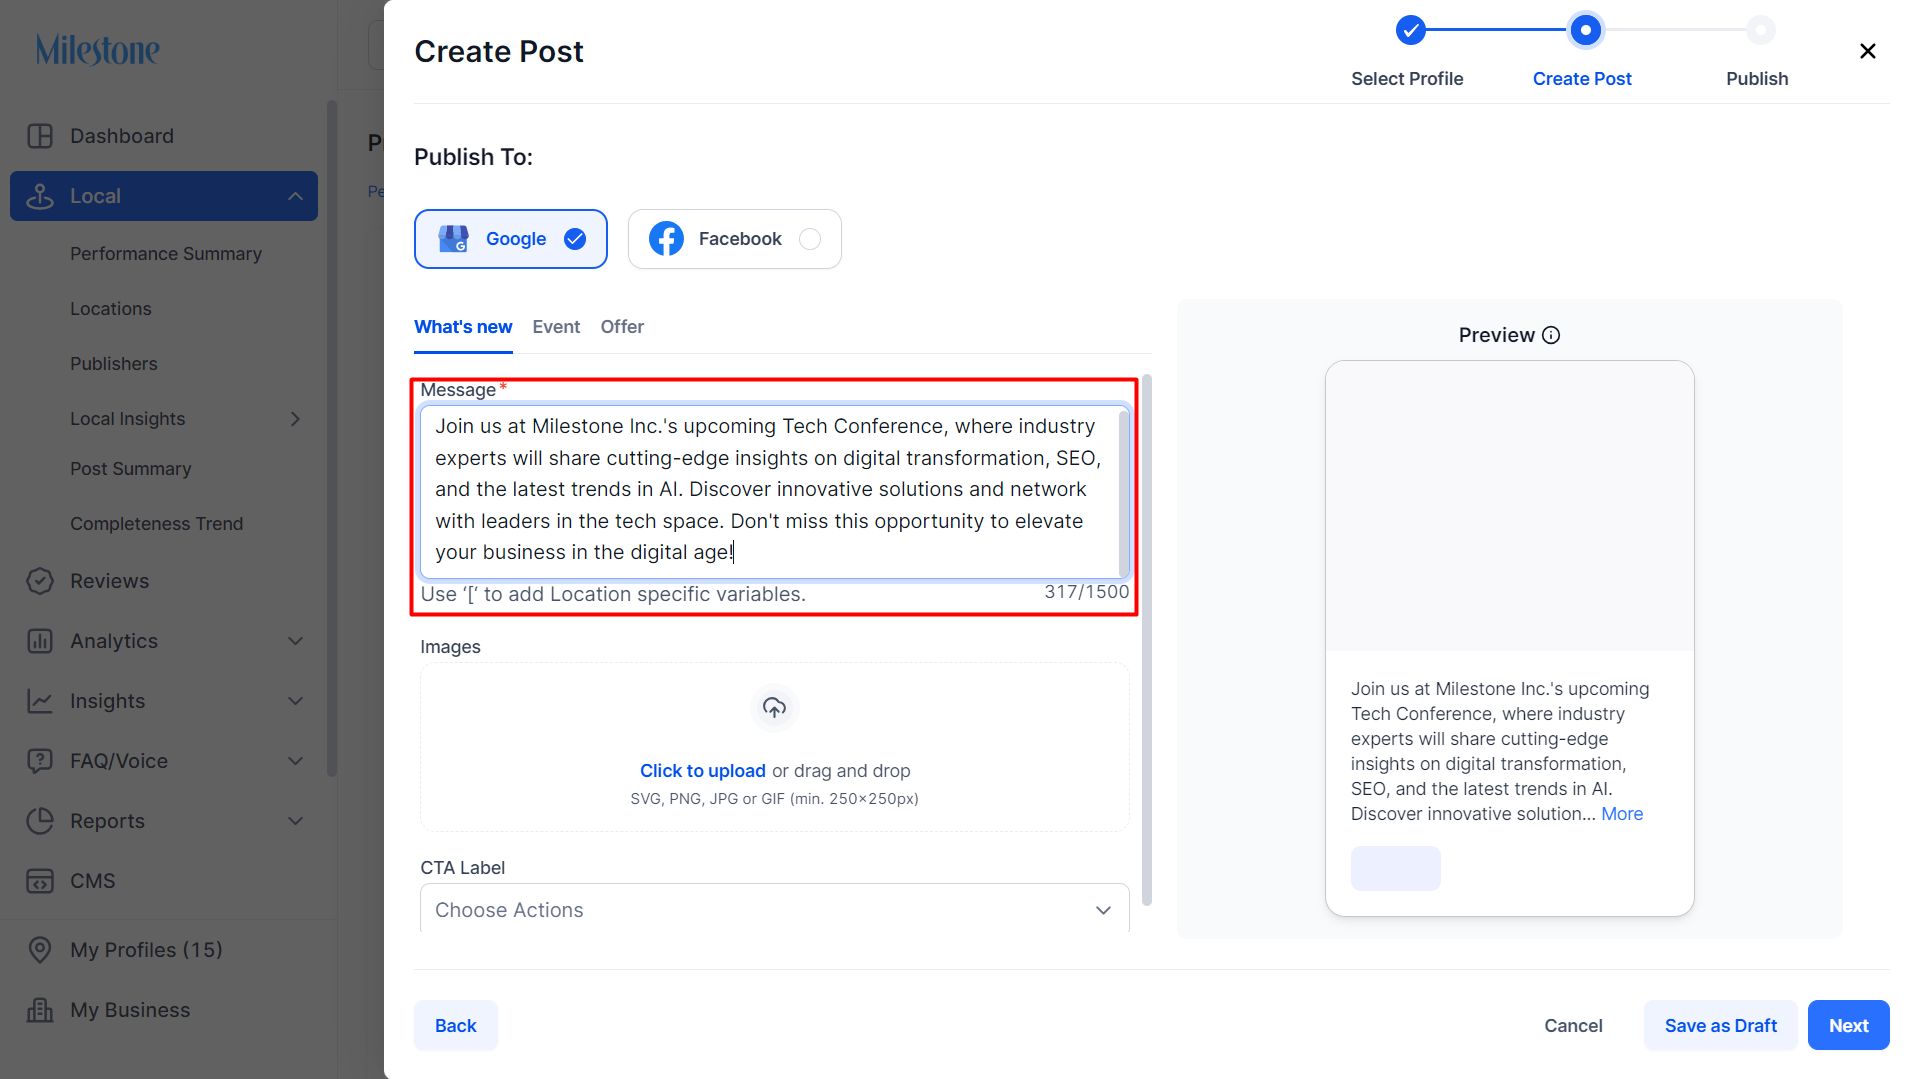
Task: Switch to the Offer tab
Action: pos(622,327)
